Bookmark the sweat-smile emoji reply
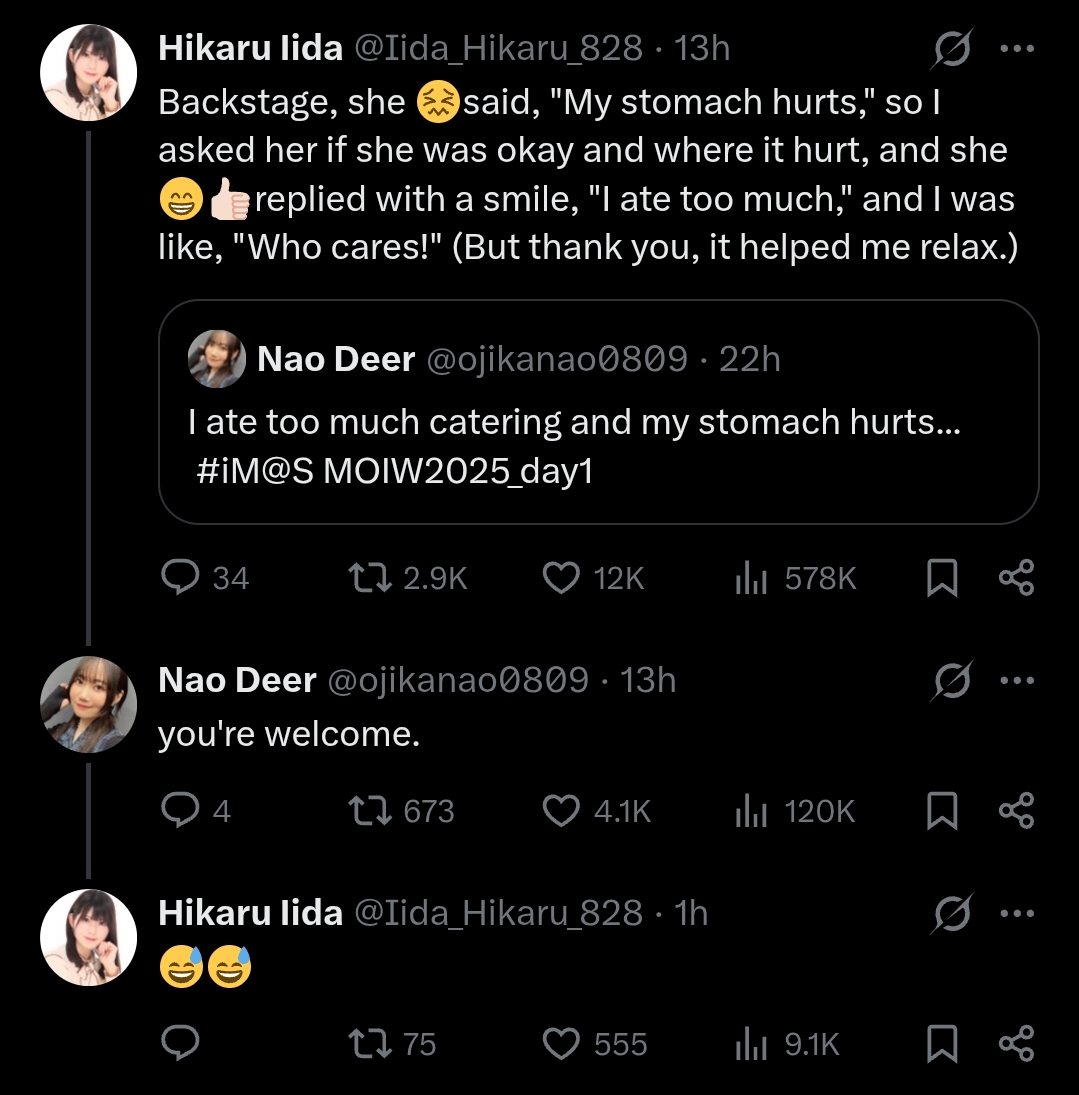1079x1095 pixels. click(x=942, y=1045)
